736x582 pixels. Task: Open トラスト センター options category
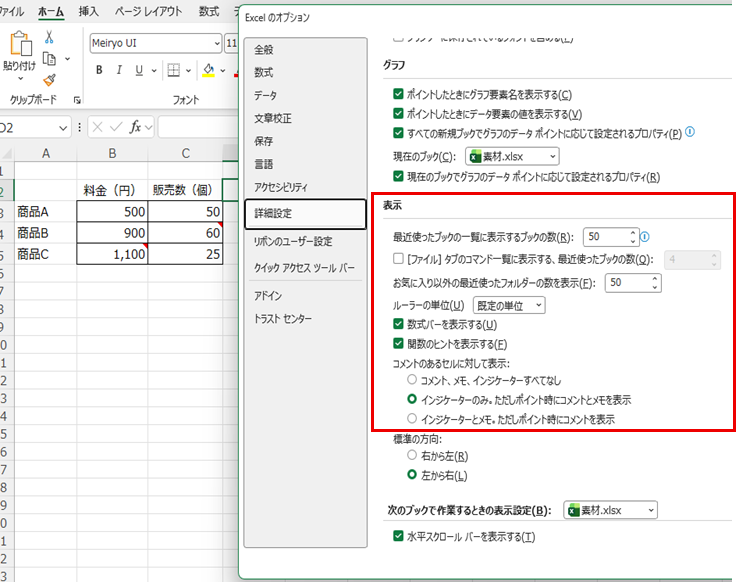[283, 318]
